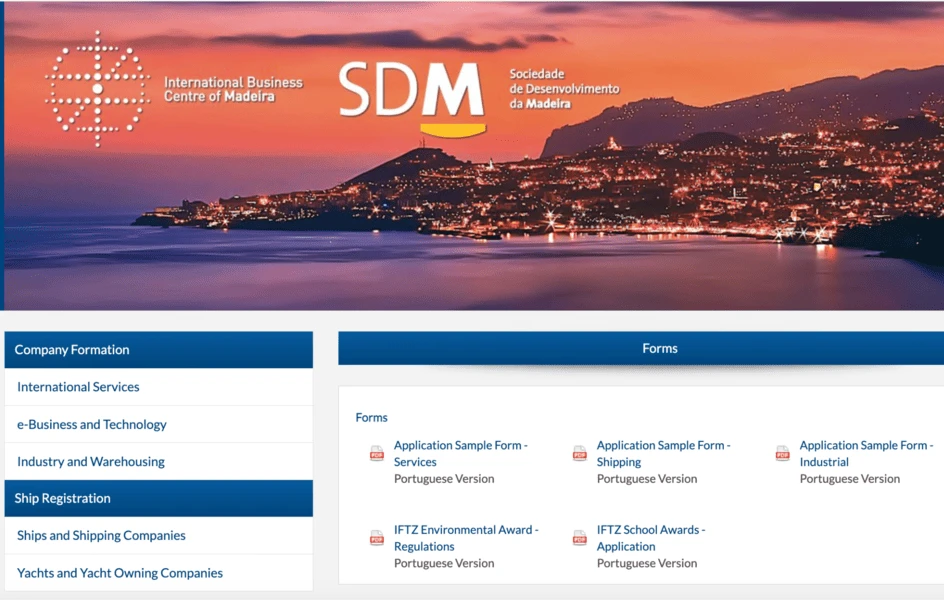The width and height of the screenshot is (944, 600).
Task: Open IFTZ Environmental Award - Regulations document
Action: [466, 538]
